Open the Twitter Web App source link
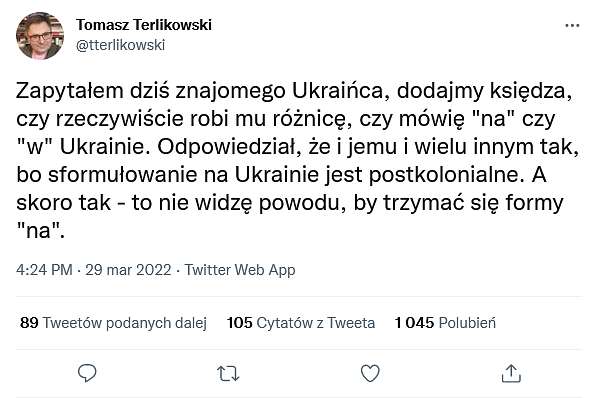The height and width of the screenshot is (398, 598). point(240,270)
